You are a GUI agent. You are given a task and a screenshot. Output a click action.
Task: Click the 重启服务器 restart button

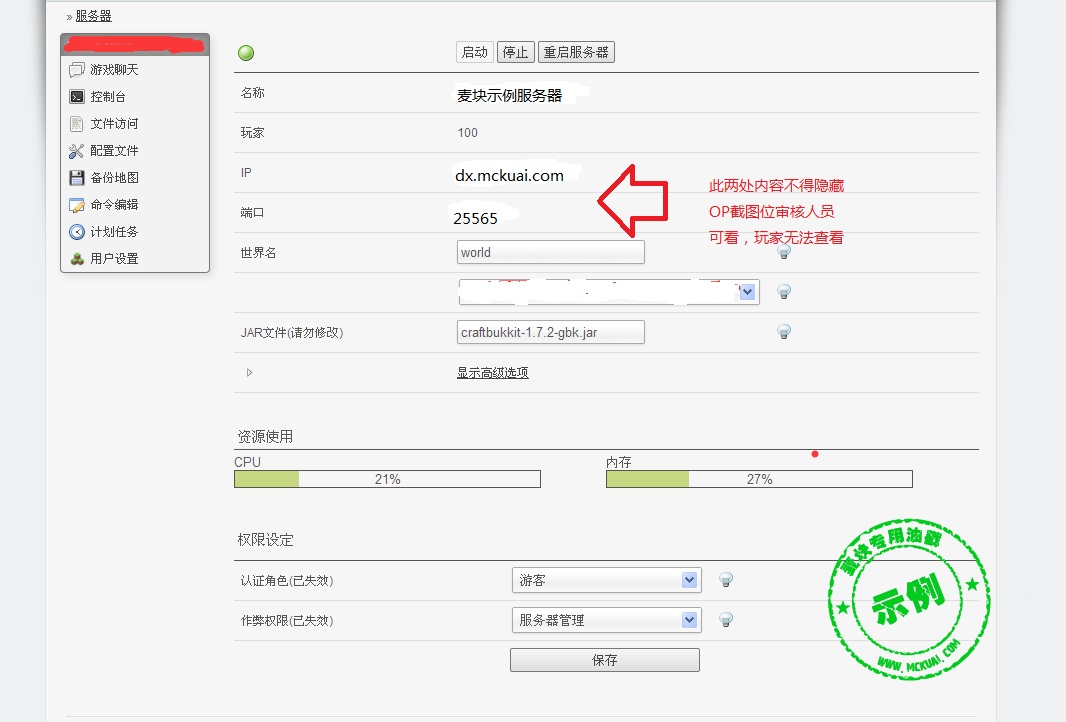(x=576, y=52)
